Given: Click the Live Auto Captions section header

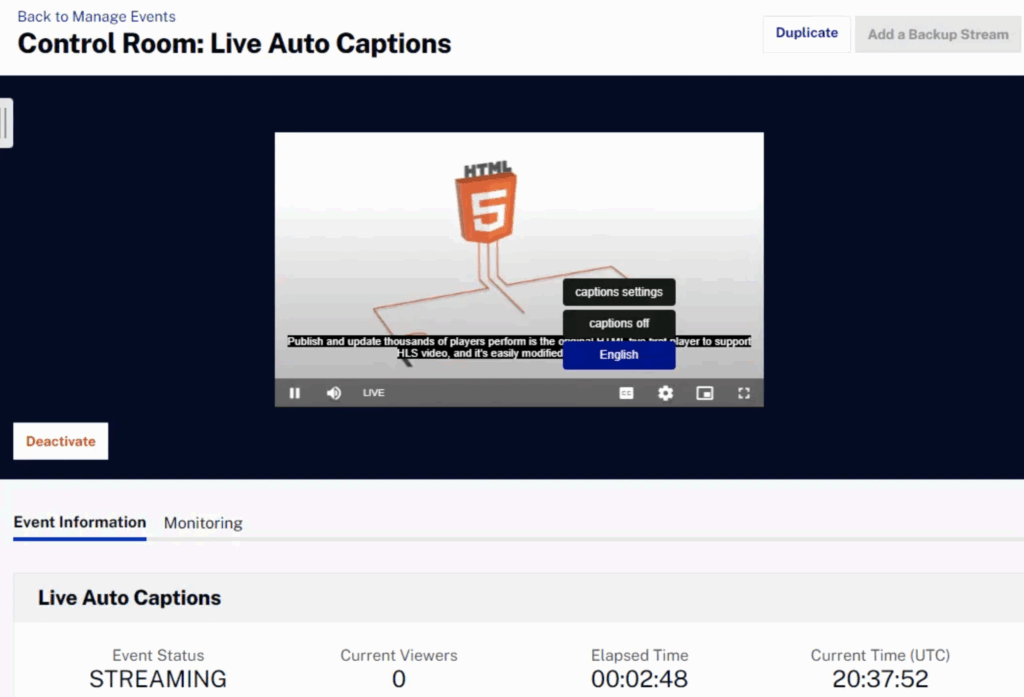Looking at the screenshot, I should [129, 598].
